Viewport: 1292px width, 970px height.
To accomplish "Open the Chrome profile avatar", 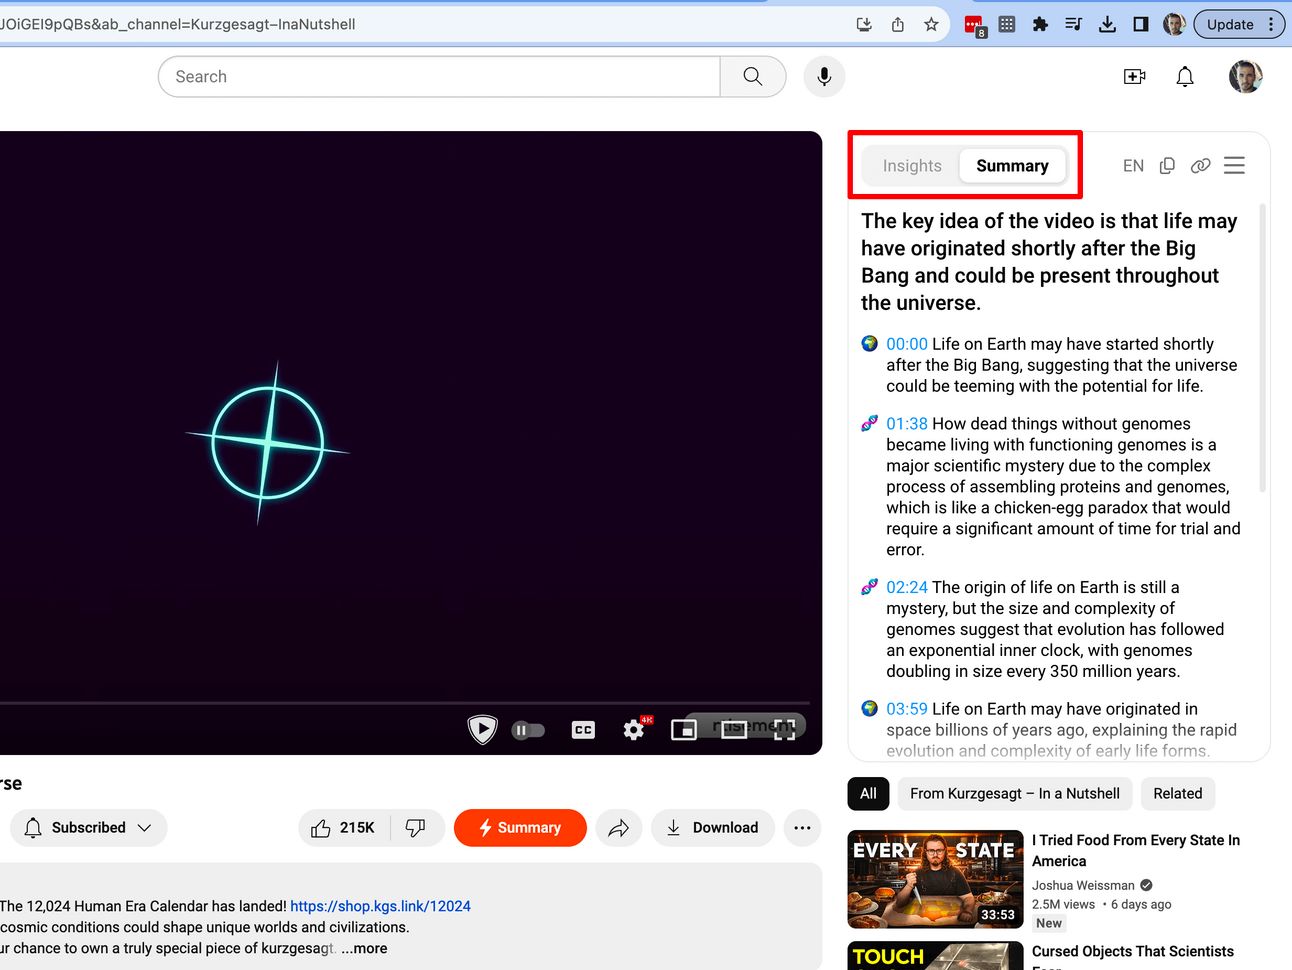I will click(x=1174, y=24).
